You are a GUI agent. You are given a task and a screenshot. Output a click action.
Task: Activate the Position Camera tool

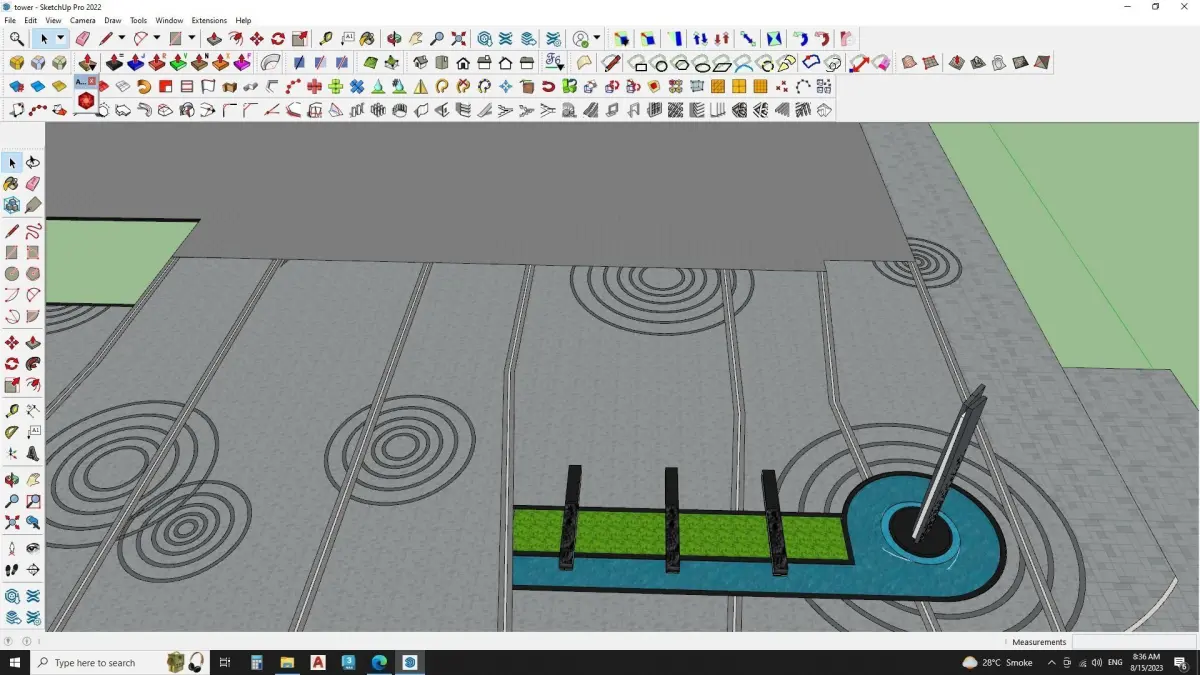(x=12, y=548)
